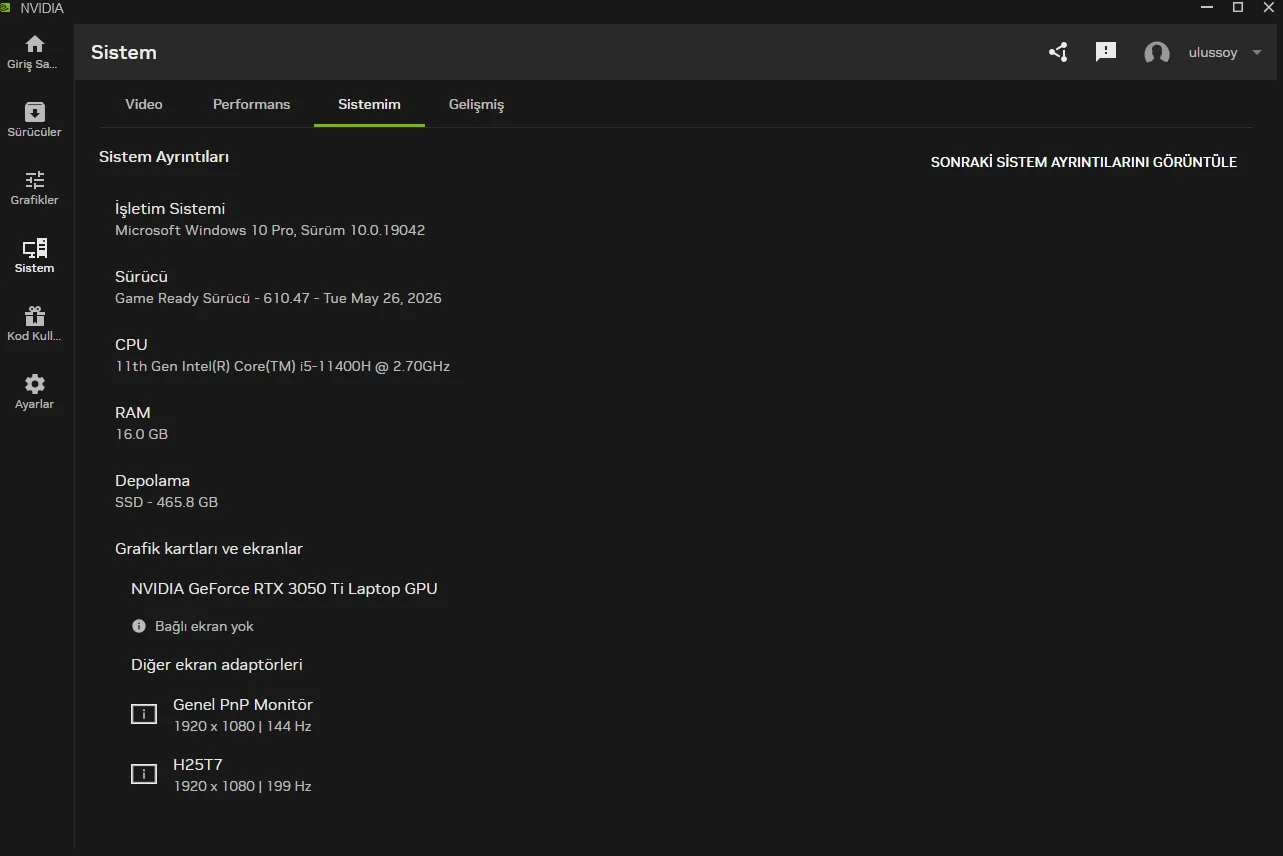Click SONRAKİ SİSTEM AYRINTILARINI GÖRÜNTÜLE

click(1084, 162)
